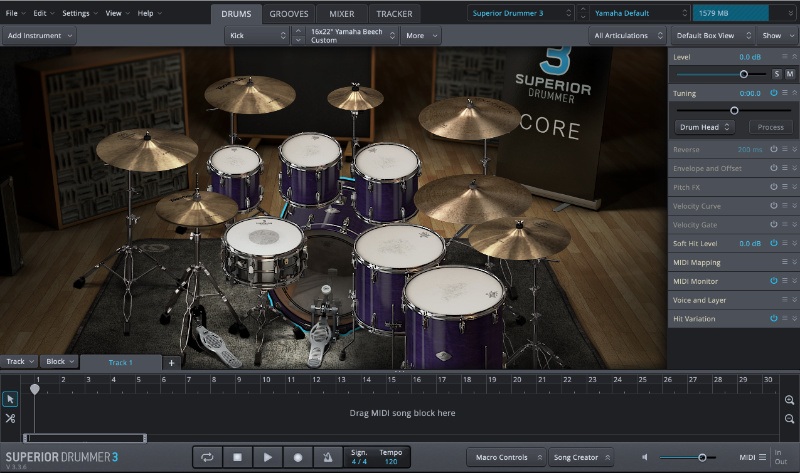This screenshot has width=800, height=473.
Task: Enable Envelope and Offset power switch
Action: 774,168
